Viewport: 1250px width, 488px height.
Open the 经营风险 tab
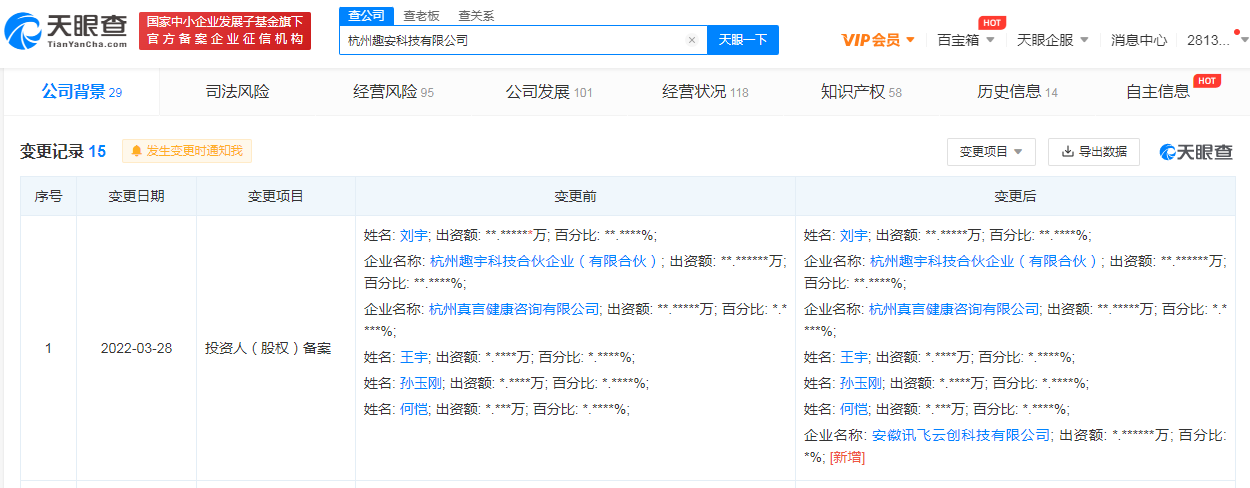(393, 92)
